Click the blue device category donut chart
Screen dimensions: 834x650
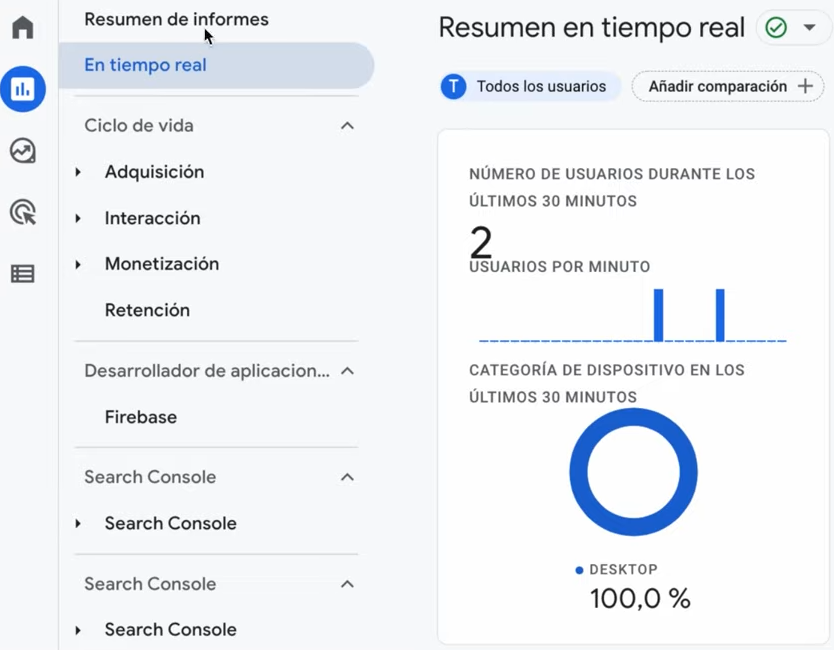pos(633,472)
